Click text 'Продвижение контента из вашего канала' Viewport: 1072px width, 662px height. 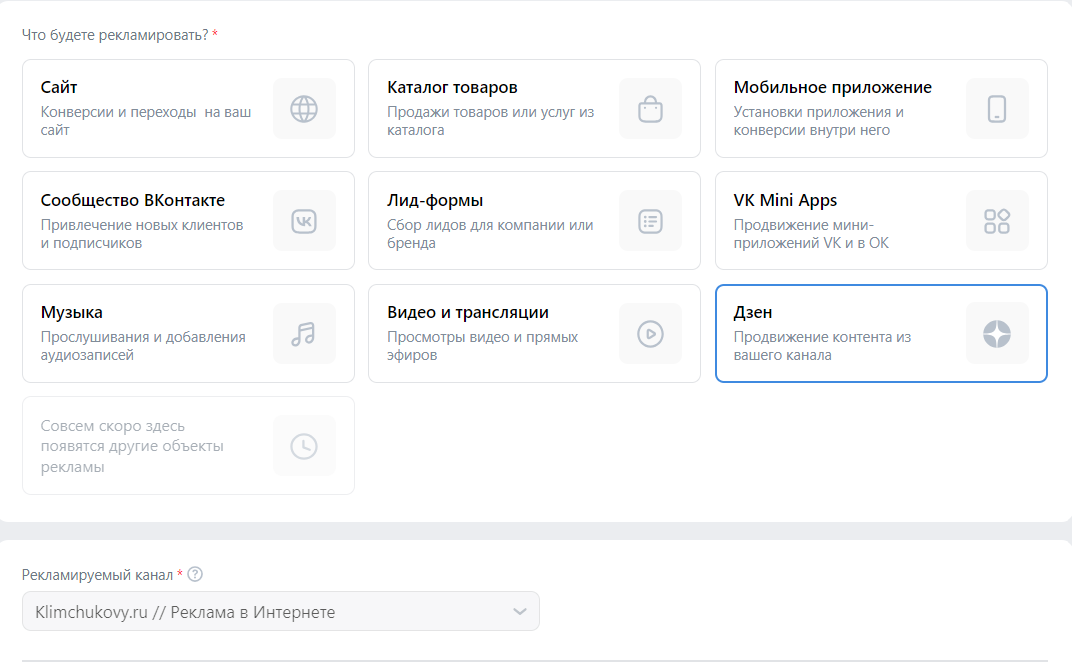point(822,345)
